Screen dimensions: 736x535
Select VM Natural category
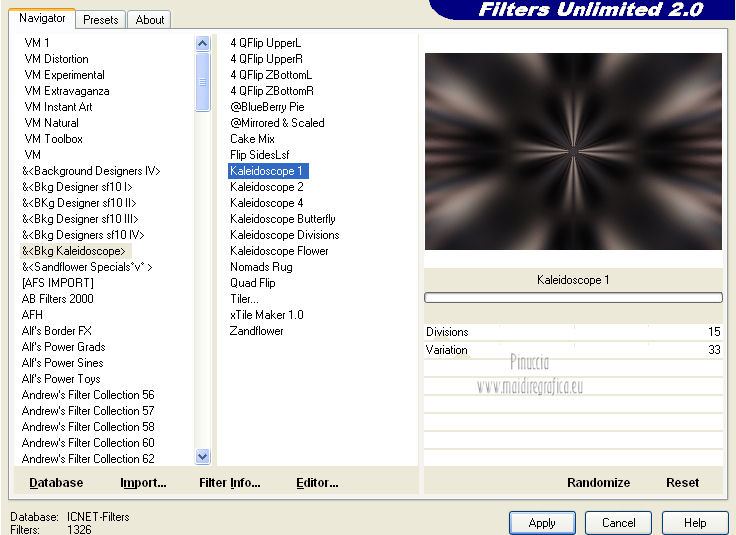click(52, 122)
